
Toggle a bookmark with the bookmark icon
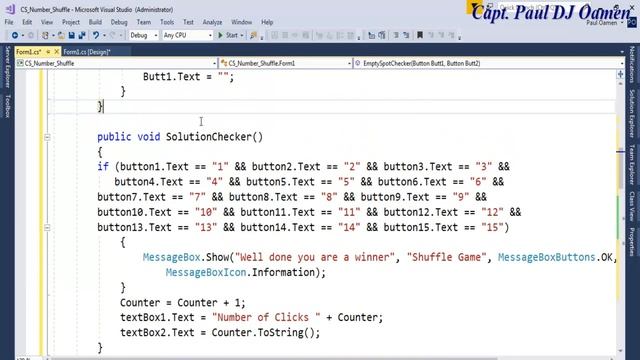pyautogui.click(x=420, y=36)
